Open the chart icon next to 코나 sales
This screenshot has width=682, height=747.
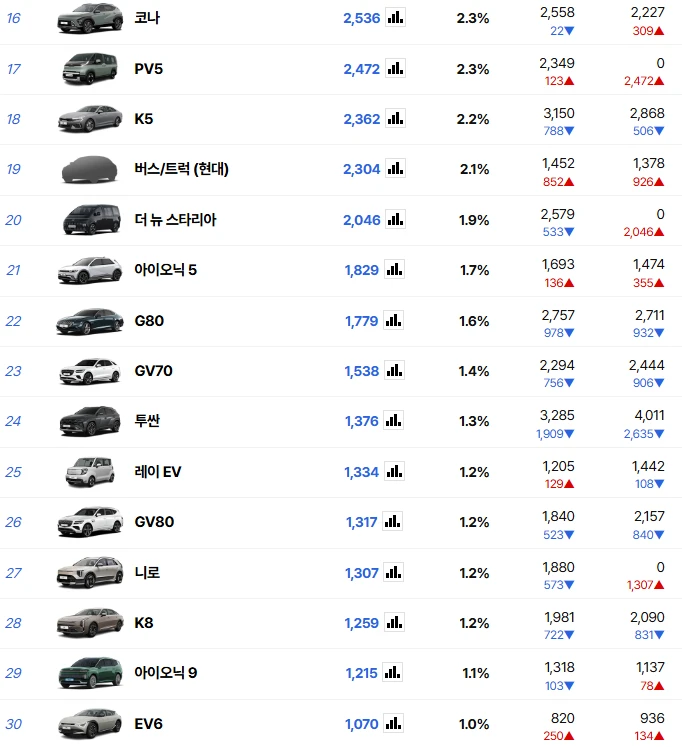pos(395,18)
